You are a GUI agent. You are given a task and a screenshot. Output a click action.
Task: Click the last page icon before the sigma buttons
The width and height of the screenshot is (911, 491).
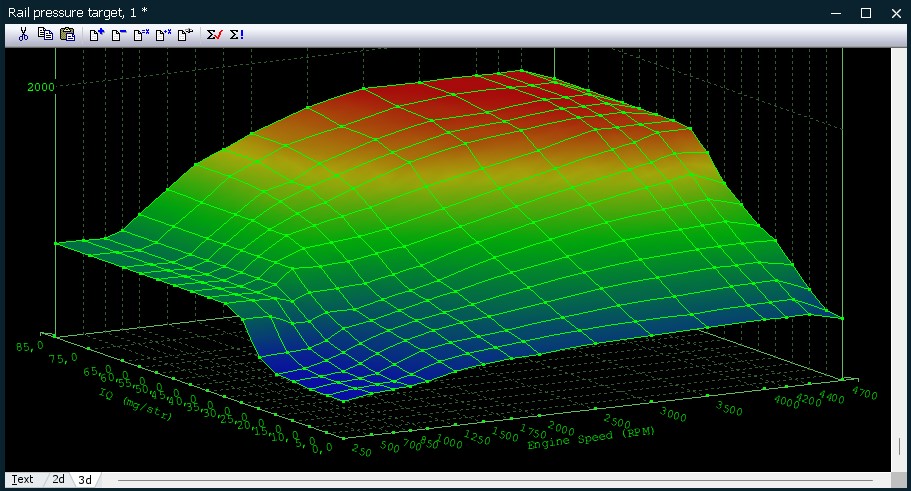tap(185, 34)
